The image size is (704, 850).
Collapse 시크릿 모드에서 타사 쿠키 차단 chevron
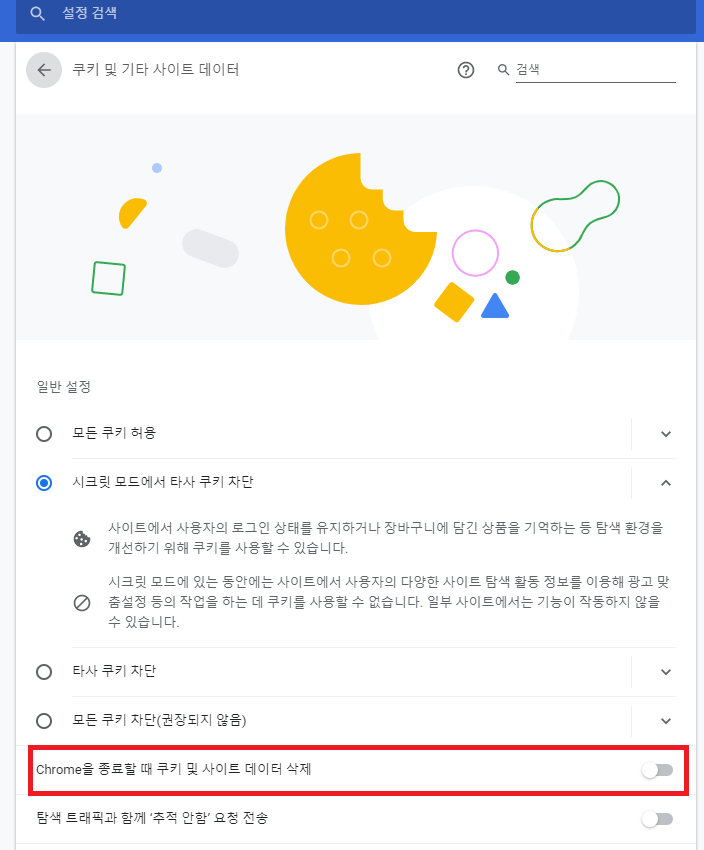tap(667, 483)
